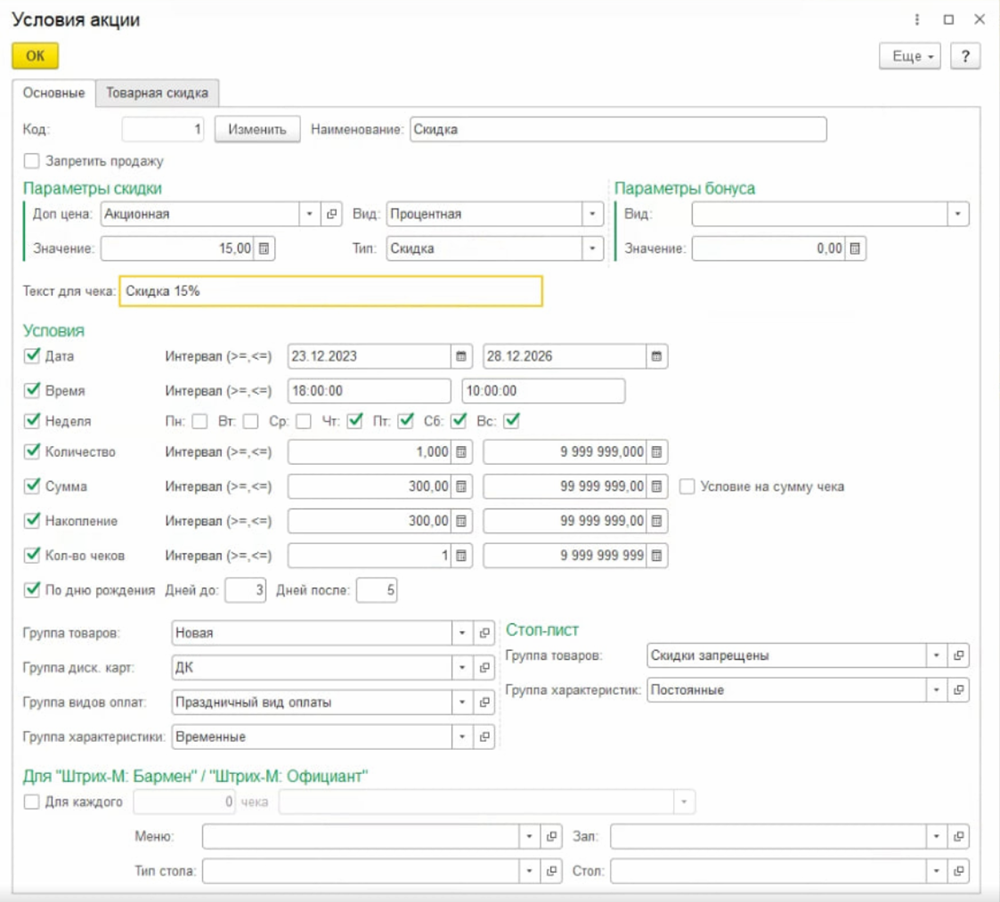Click the Изменить button near code
Image resolution: width=1000 pixels, height=902 pixels.
[257, 130]
